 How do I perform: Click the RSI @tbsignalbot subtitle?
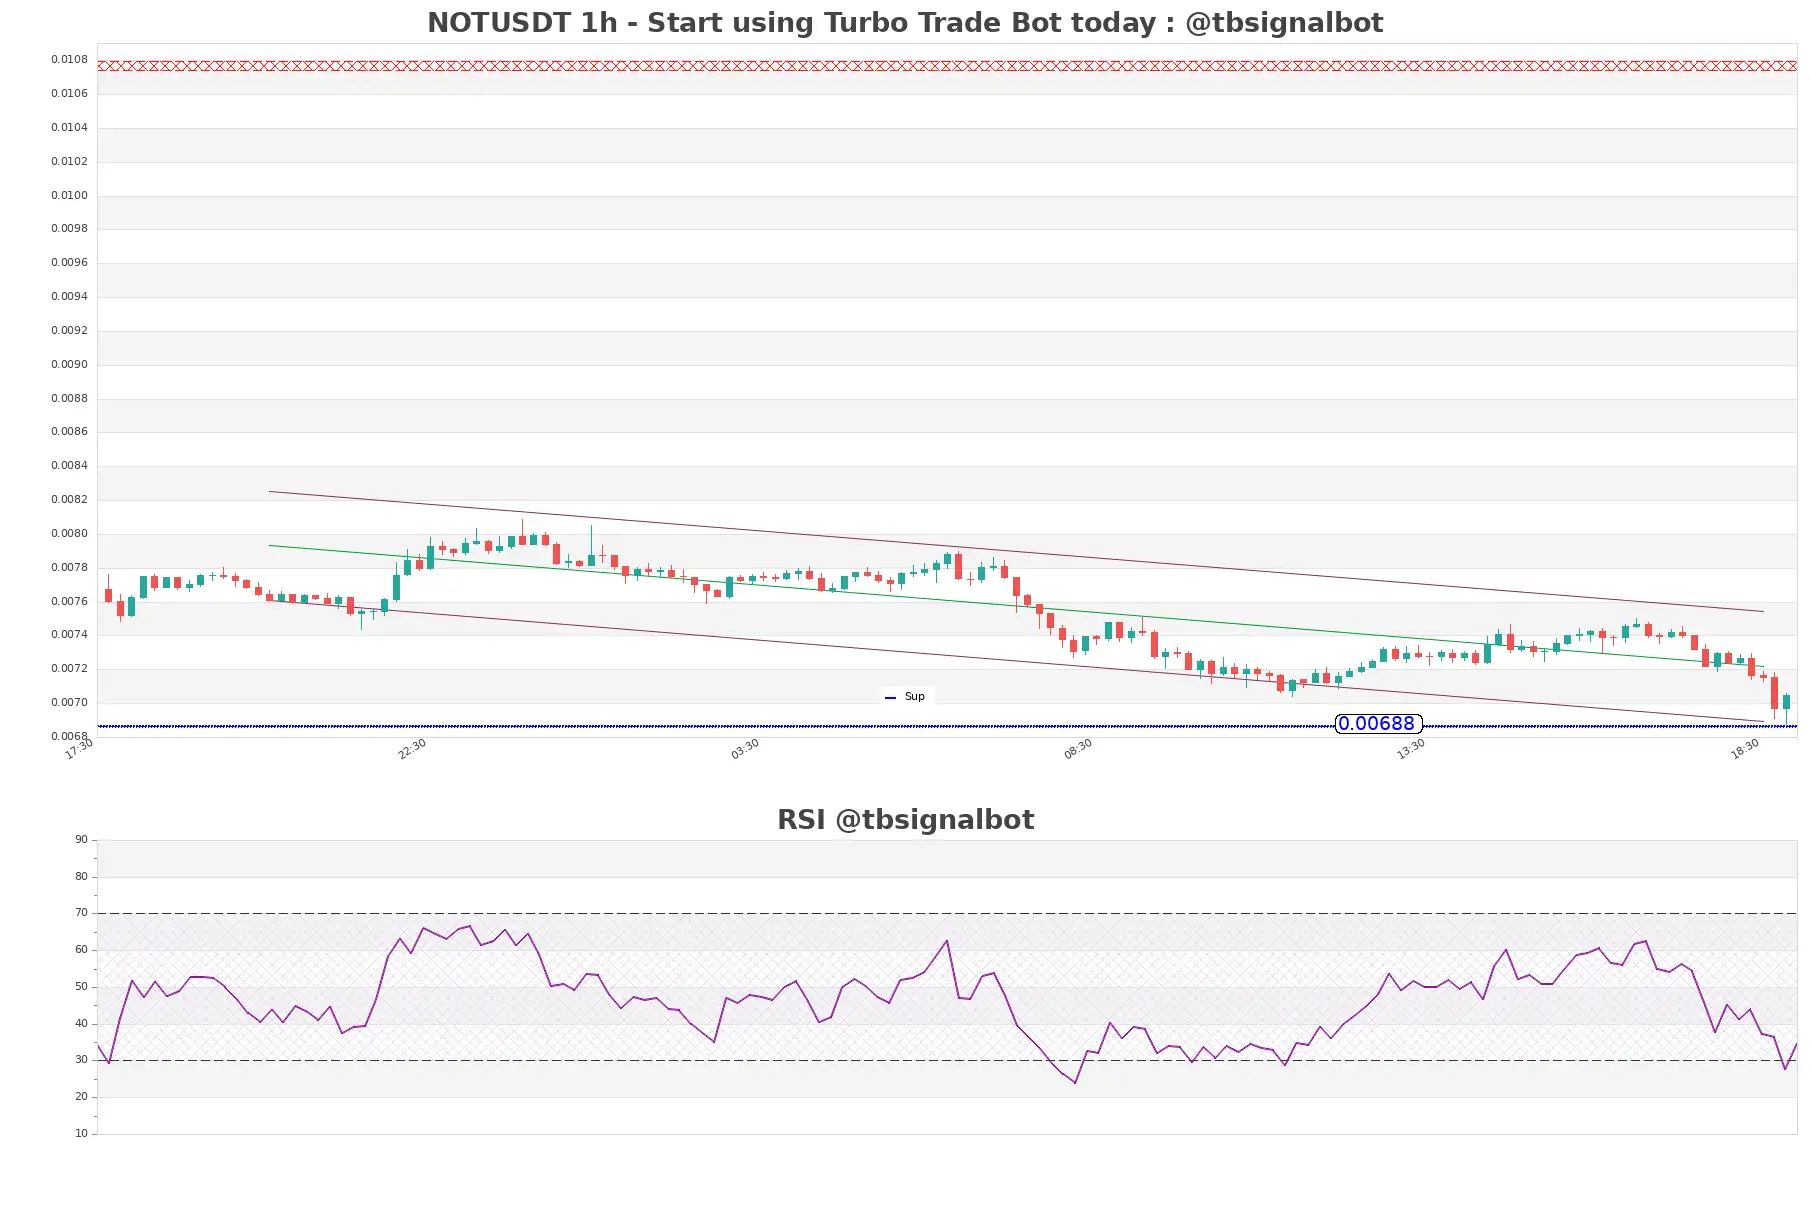(x=905, y=819)
